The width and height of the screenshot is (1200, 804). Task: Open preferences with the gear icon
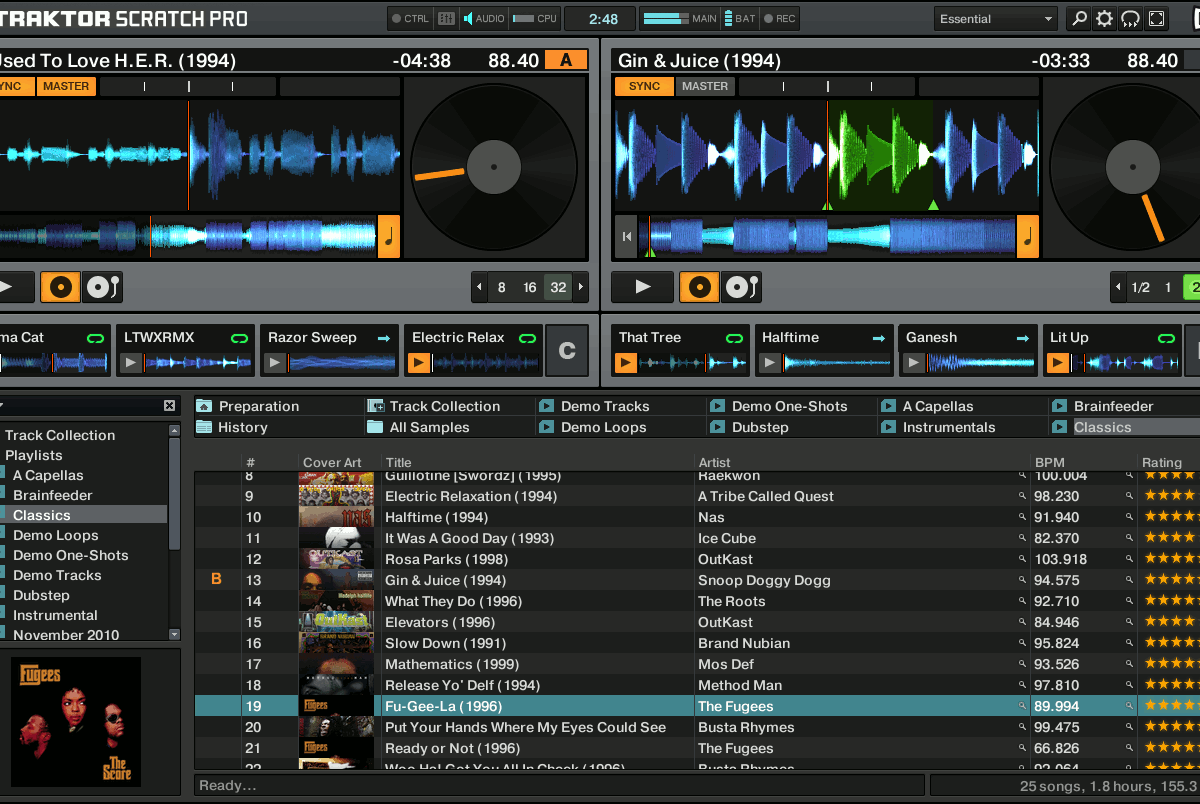click(x=1104, y=18)
